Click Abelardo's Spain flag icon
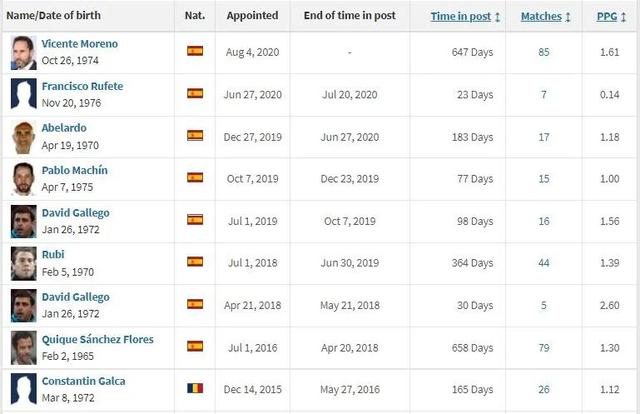The width and height of the screenshot is (640, 414). (x=195, y=136)
